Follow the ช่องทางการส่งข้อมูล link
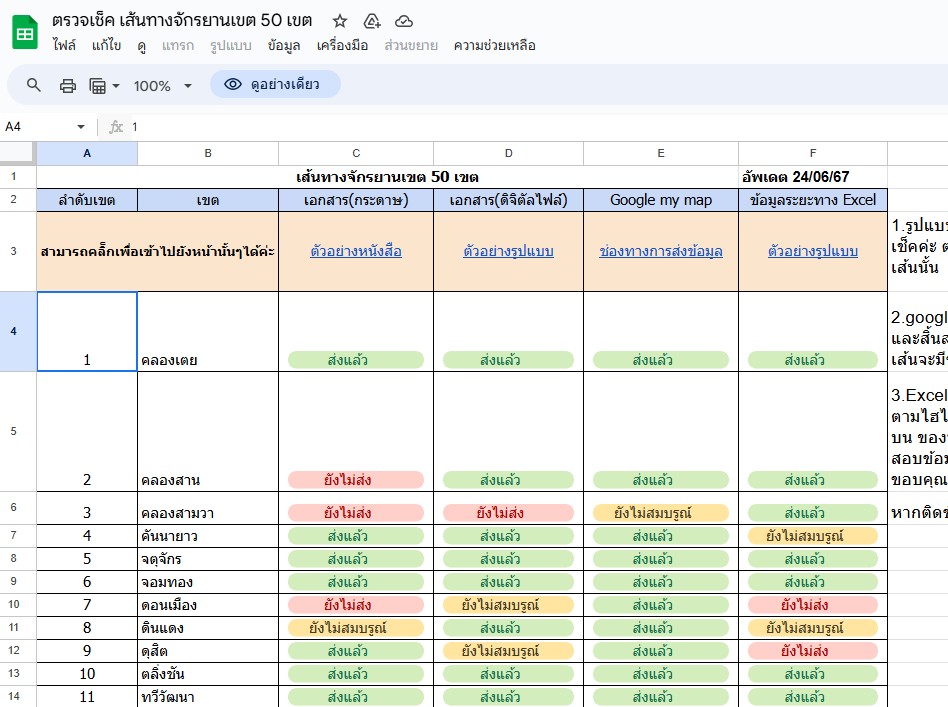Screen dimensions: 948x707 [660, 251]
